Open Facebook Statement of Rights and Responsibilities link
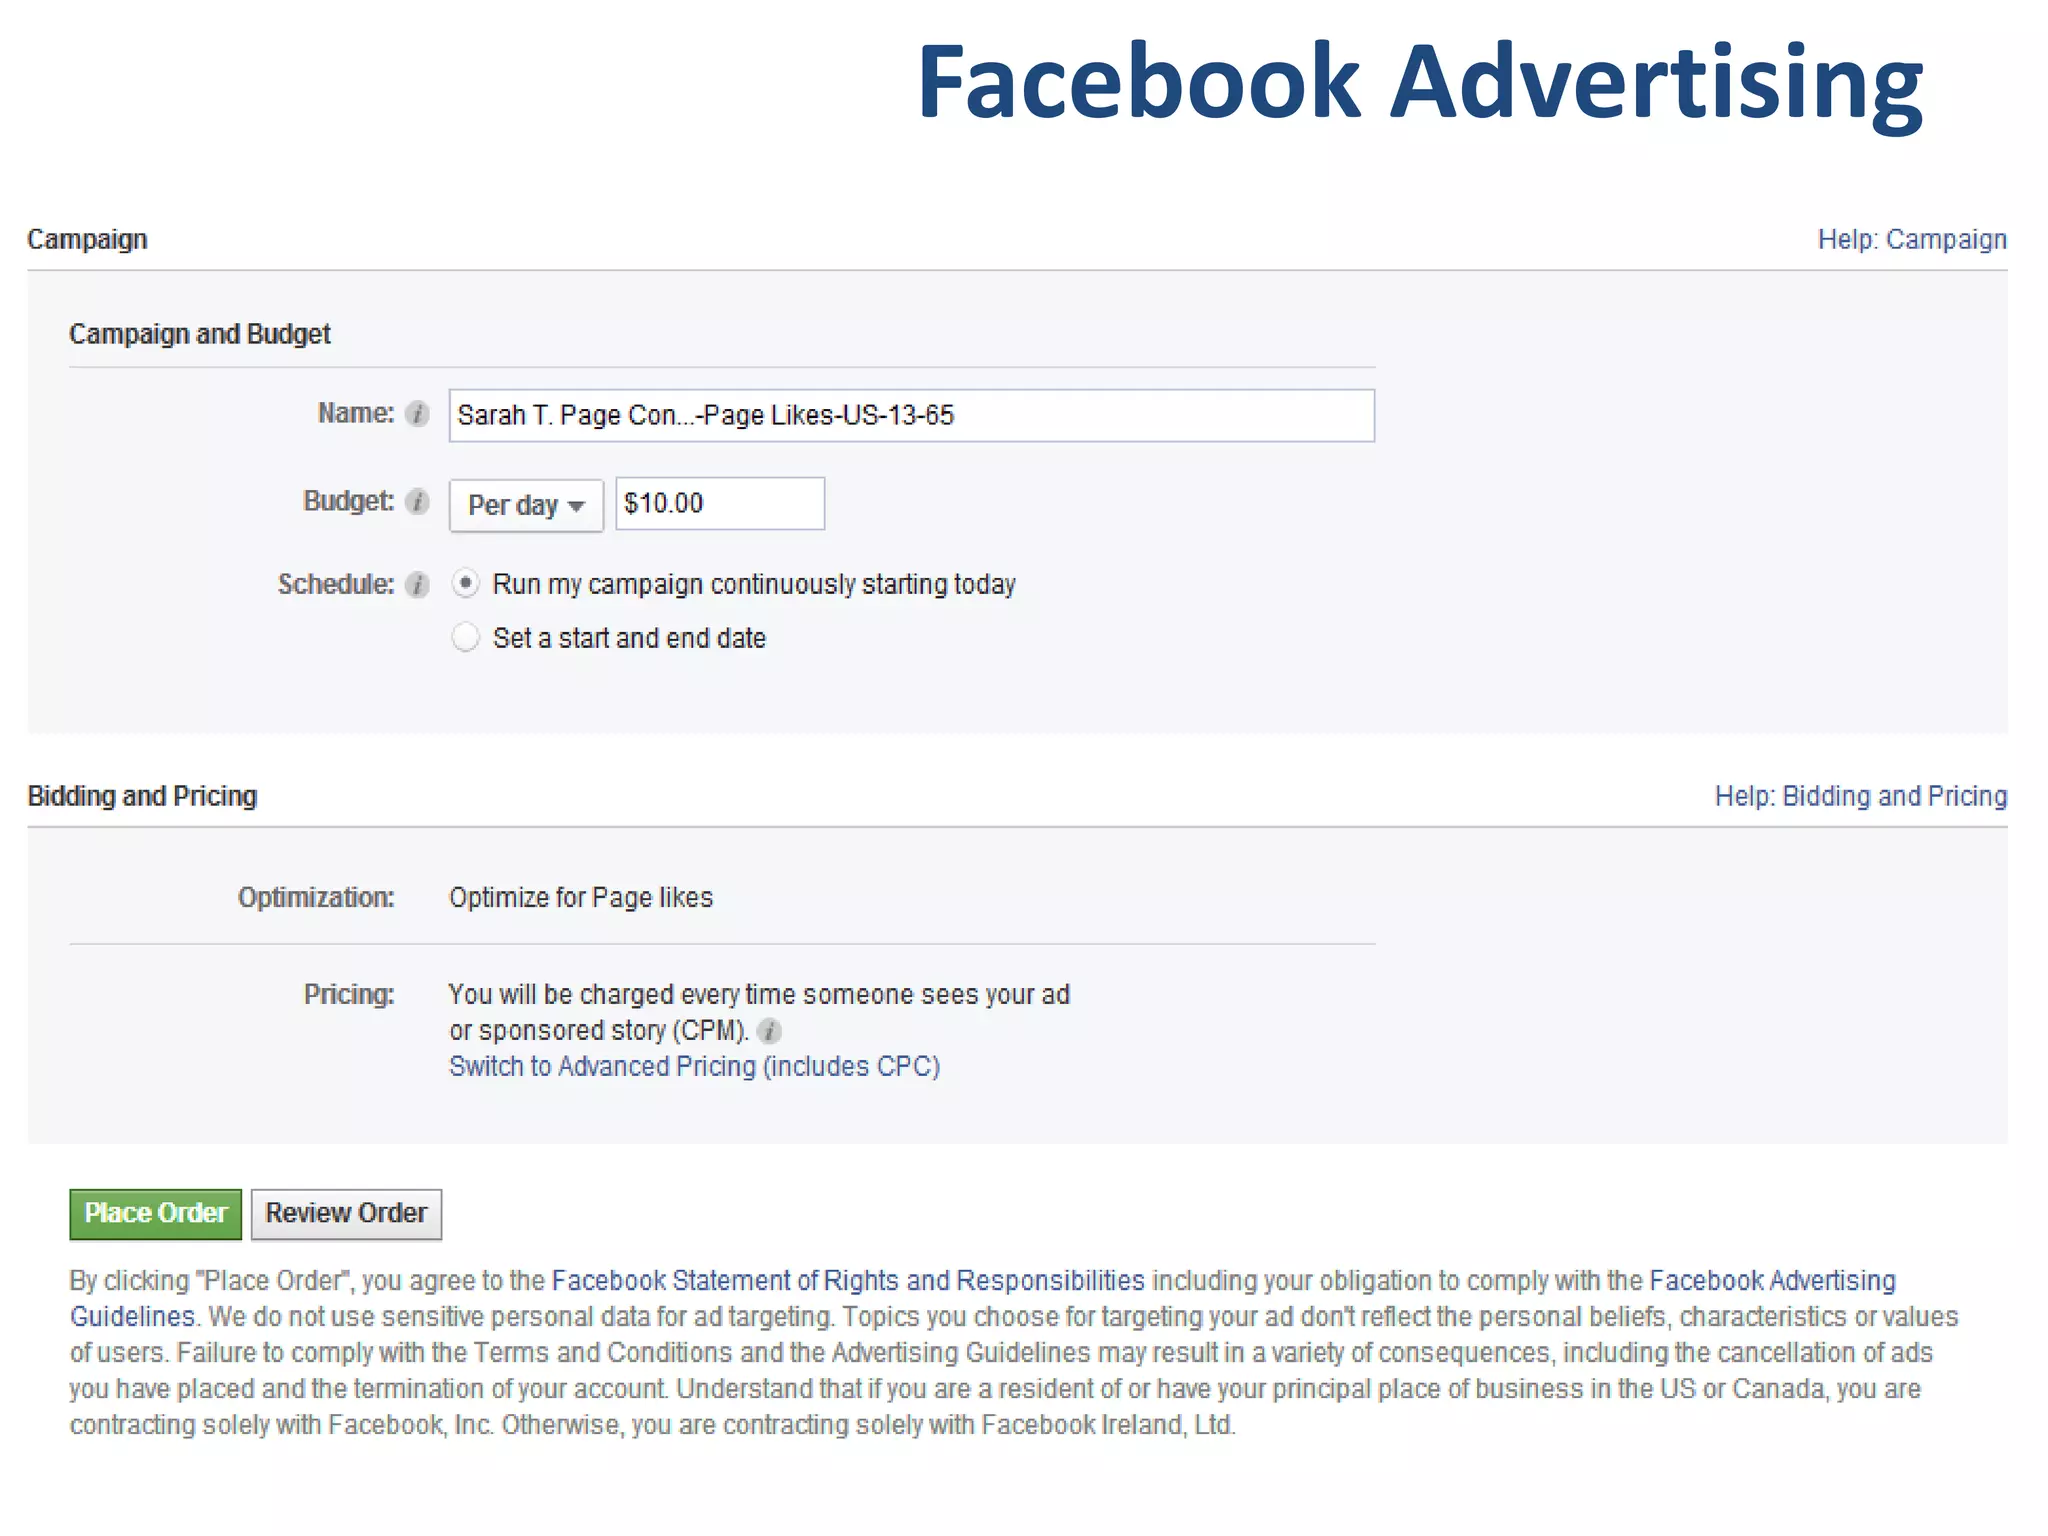Viewport: 2048px width, 1536px height. pos(848,1281)
